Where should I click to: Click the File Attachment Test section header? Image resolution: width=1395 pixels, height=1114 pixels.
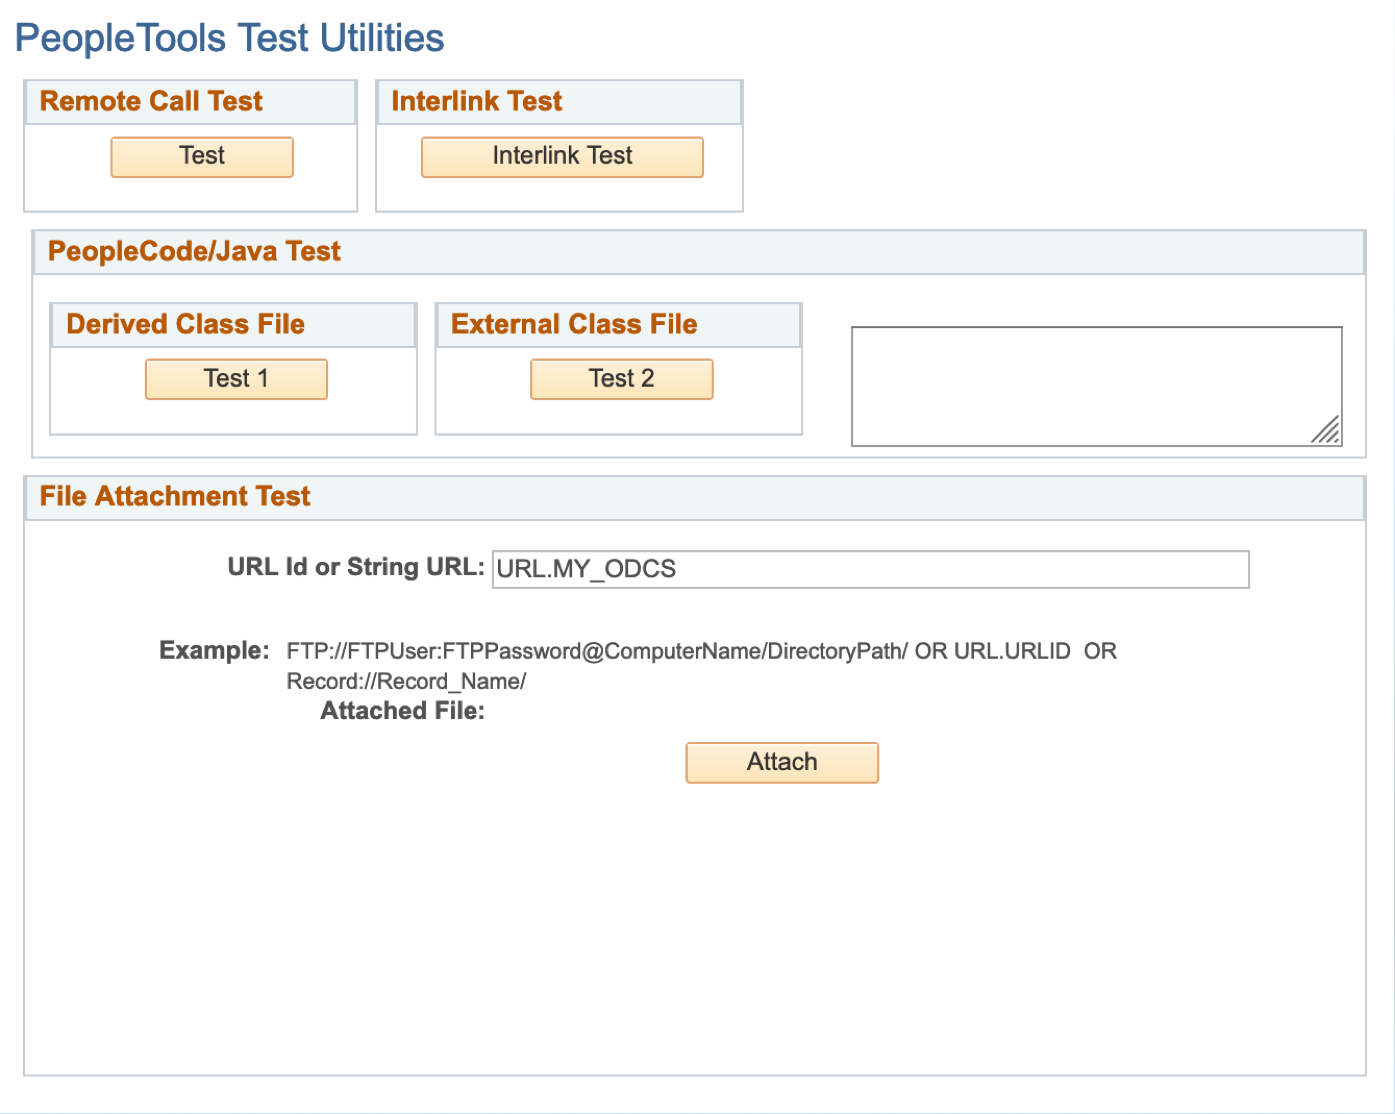pos(175,497)
